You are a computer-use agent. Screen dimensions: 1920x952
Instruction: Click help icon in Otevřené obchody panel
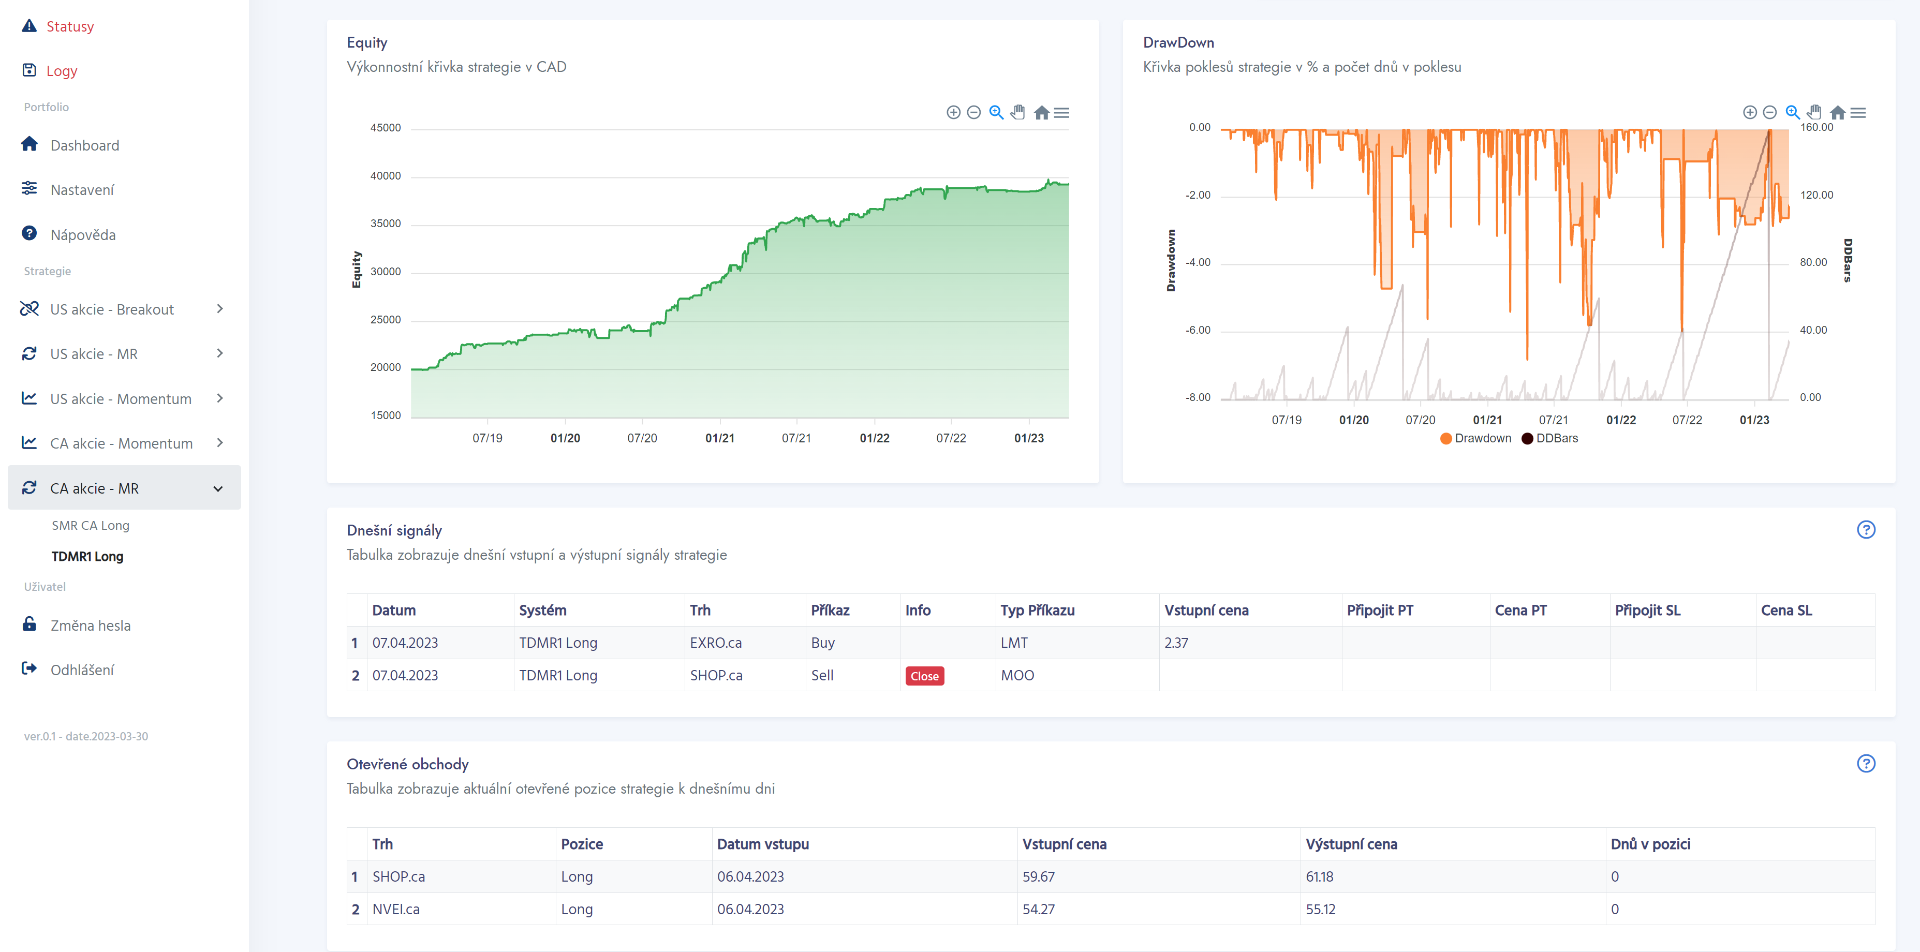(x=1865, y=764)
